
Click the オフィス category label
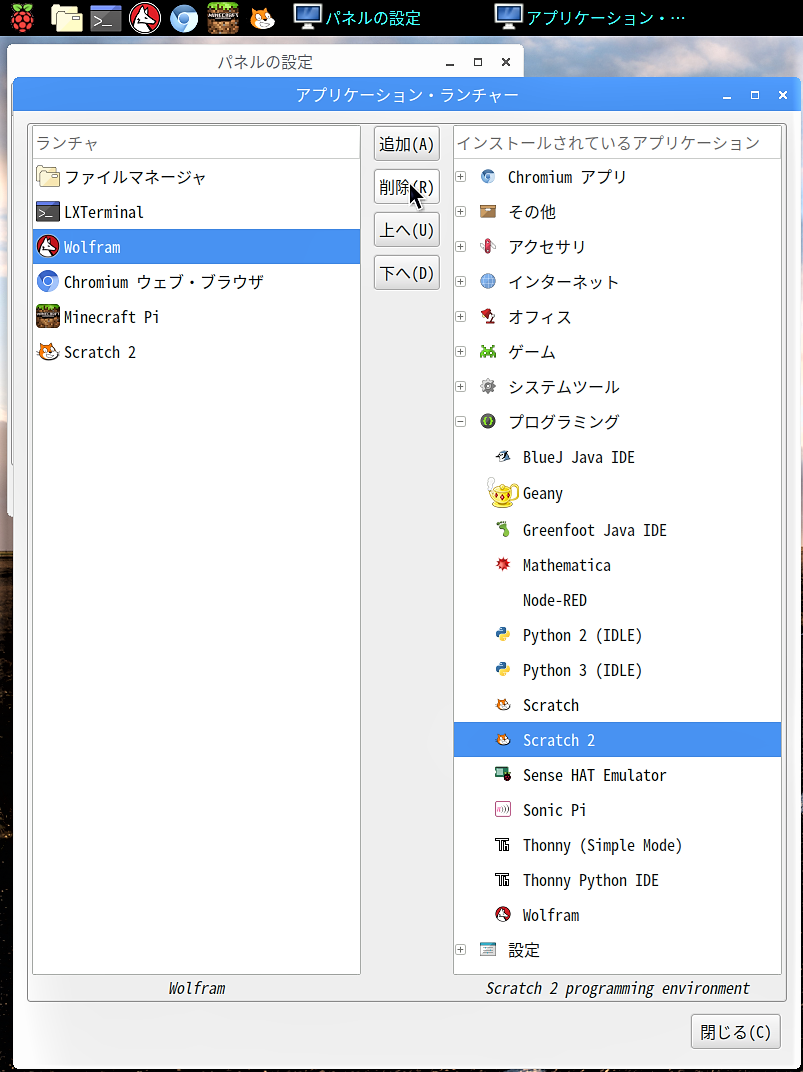coord(540,317)
